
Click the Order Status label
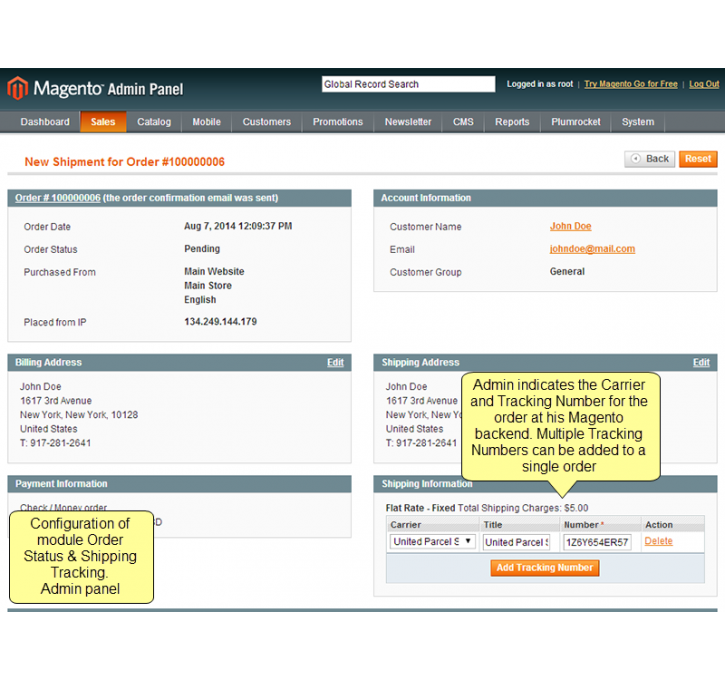[50, 250]
